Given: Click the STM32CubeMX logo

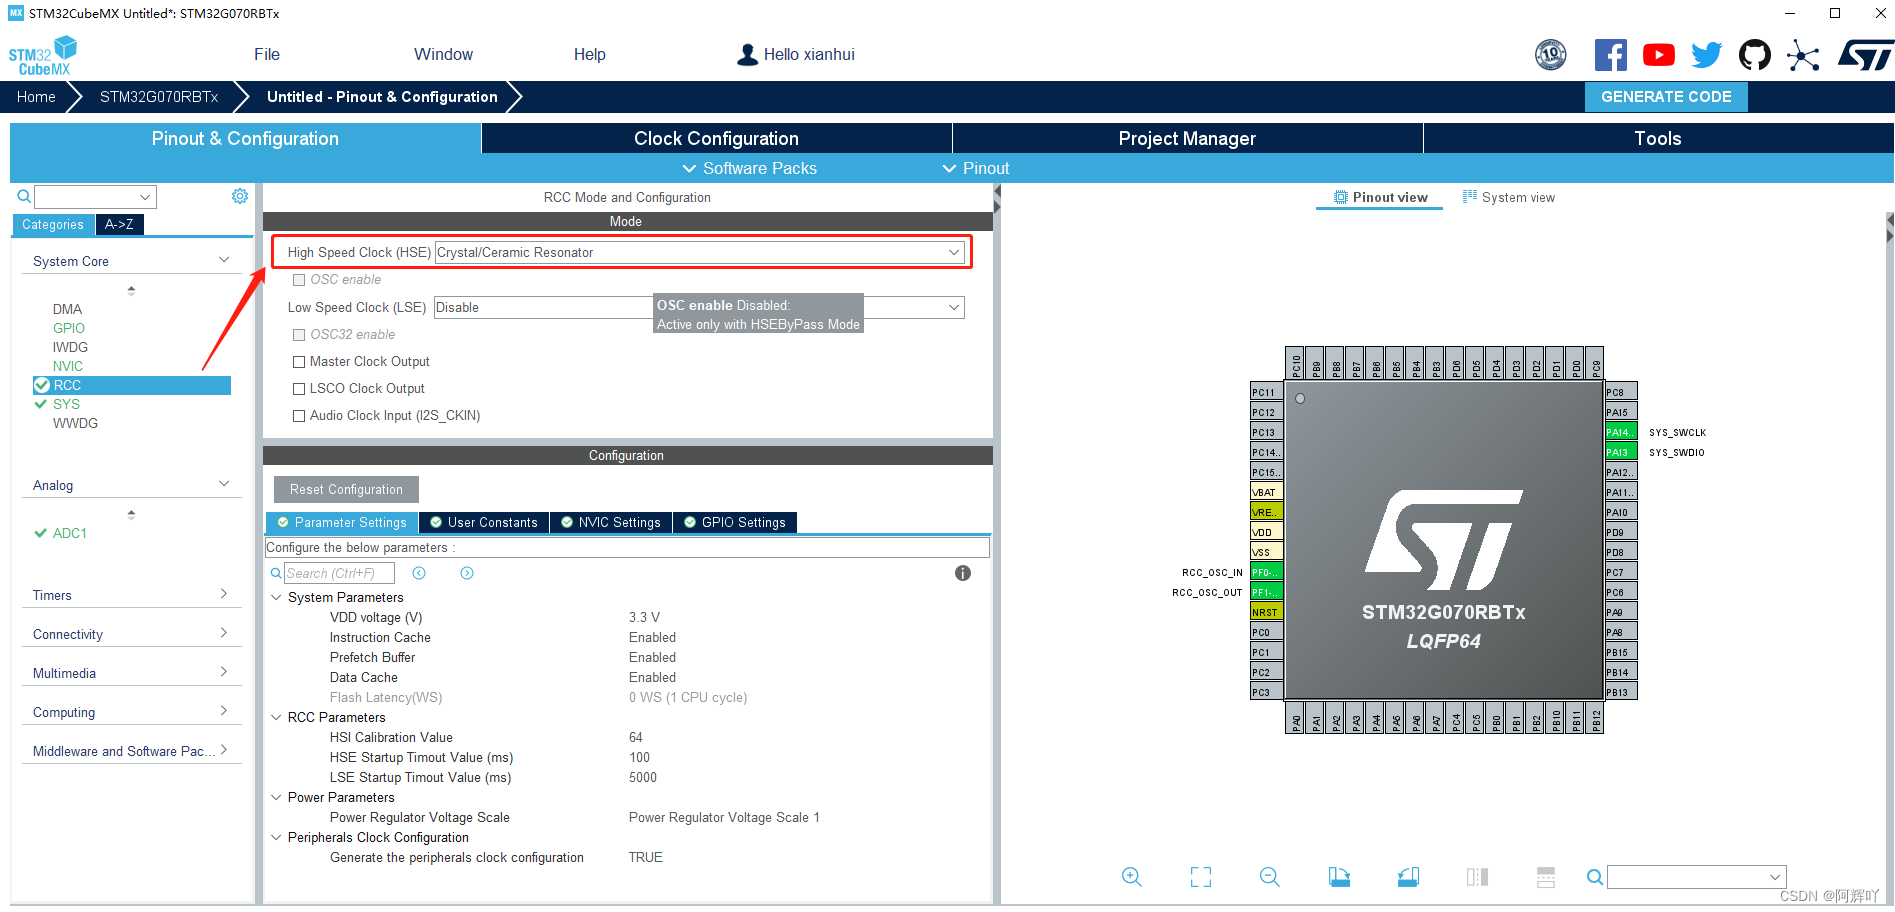Looking at the screenshot, I should [x=43, y=56].
